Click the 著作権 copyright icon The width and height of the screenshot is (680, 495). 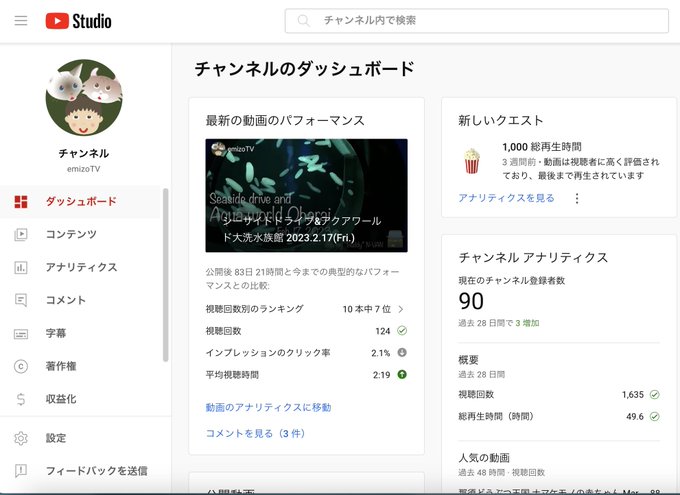coord(21,367)
